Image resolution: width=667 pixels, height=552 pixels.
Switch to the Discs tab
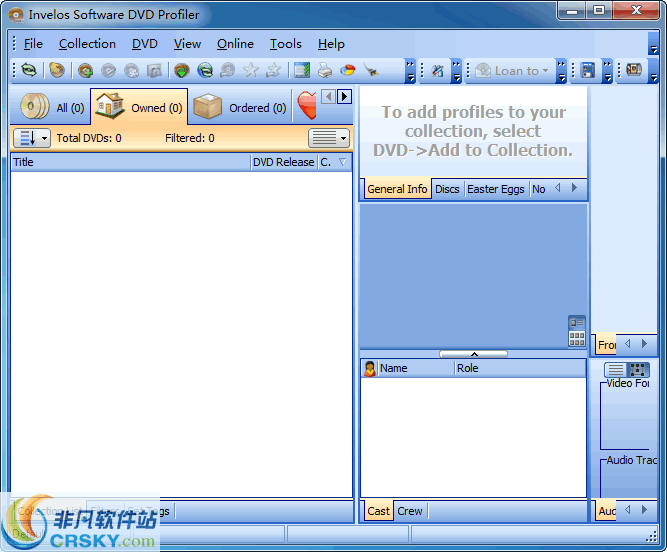pos(447,189)
